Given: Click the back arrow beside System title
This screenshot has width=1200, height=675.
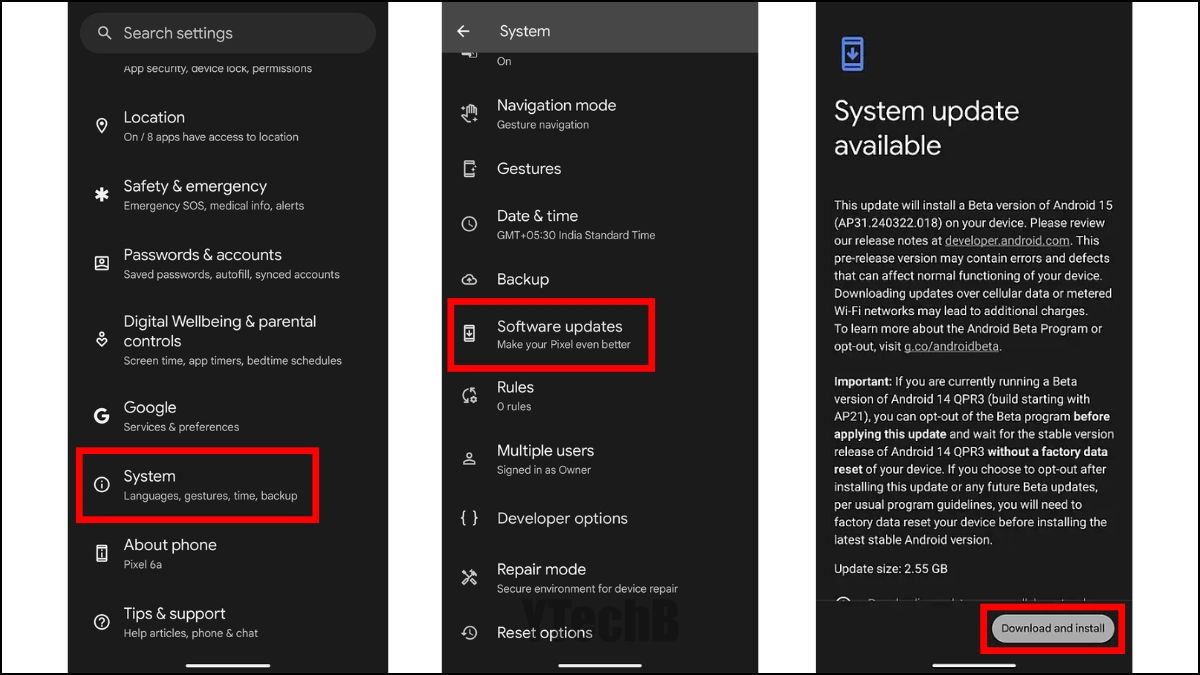Looking at the screenshot, I should [463, 30].
